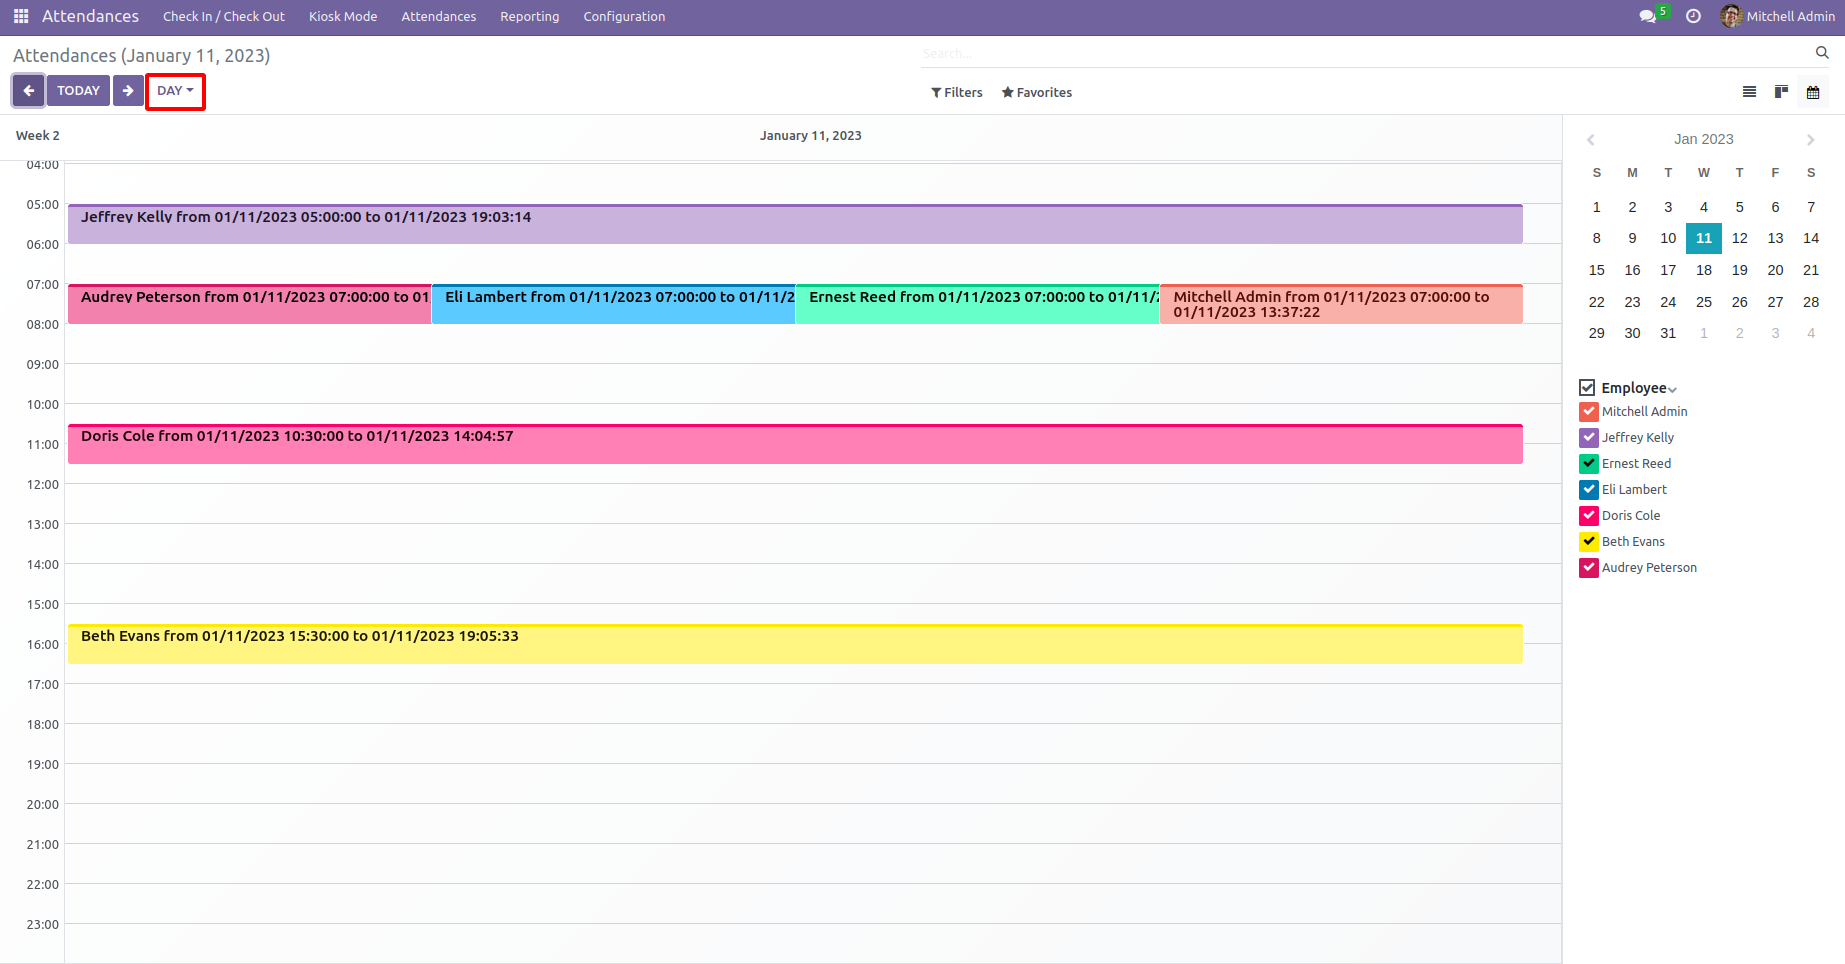The height and width of the screenshot is (964, 1845).
Task: Open the Favorites dropdown
Action: 1037,93
